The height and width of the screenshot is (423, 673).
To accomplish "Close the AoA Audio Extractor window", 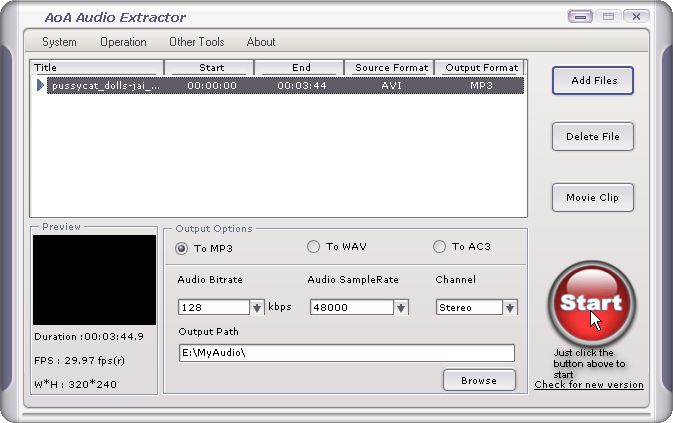I will (x=633, y=17).
